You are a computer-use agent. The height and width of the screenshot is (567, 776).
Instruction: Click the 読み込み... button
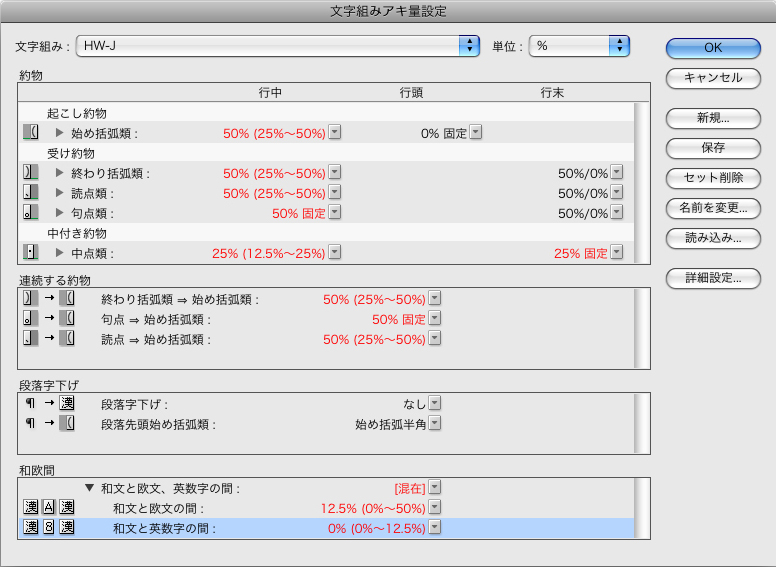pos(713,238)
